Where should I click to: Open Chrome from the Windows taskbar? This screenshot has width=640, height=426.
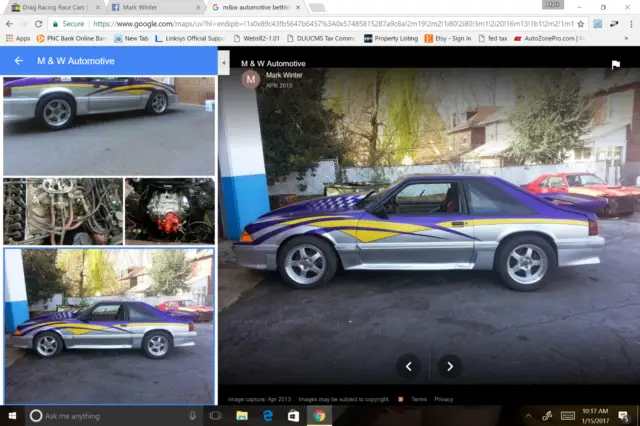coord(319,415)
